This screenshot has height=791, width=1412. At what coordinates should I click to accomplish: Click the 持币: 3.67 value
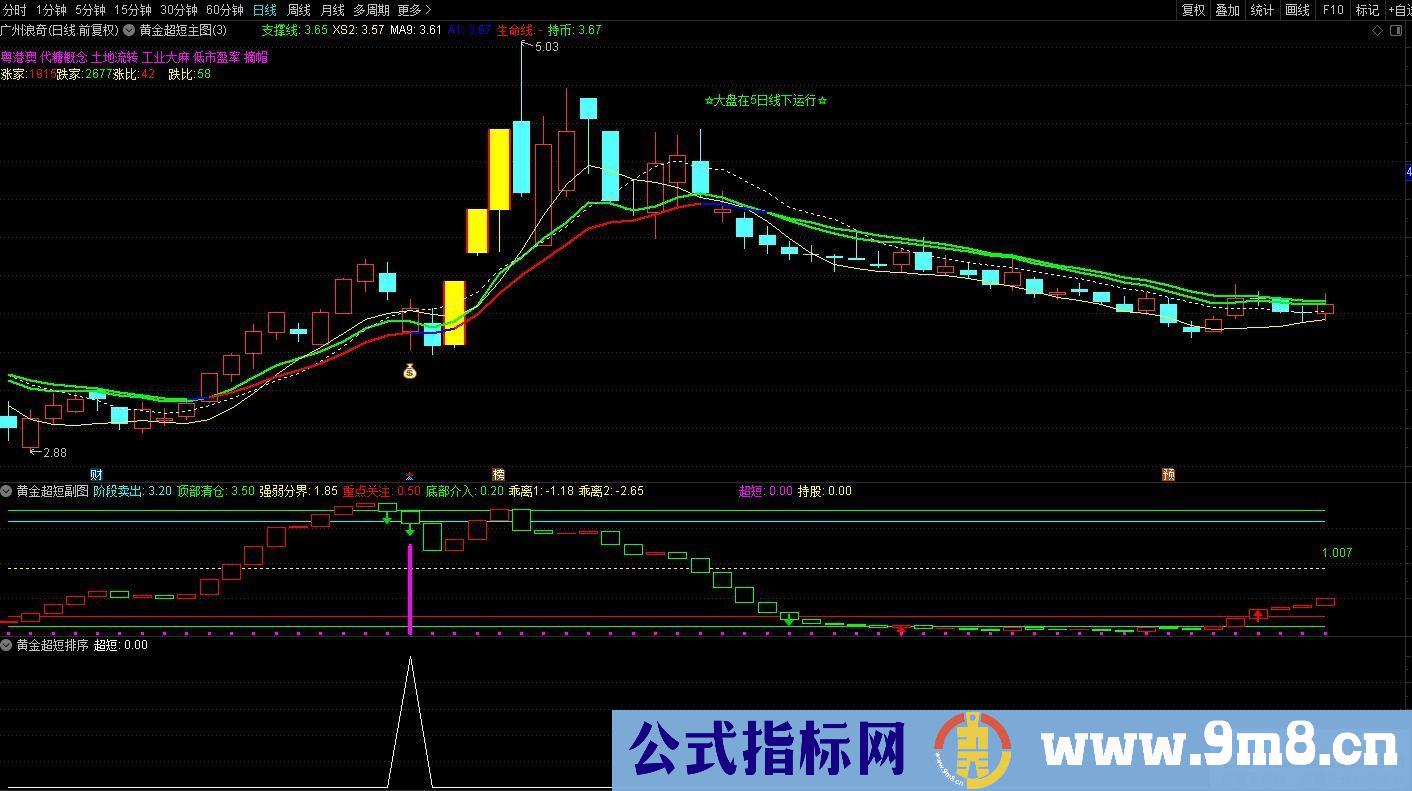click(x=575, y=30)
